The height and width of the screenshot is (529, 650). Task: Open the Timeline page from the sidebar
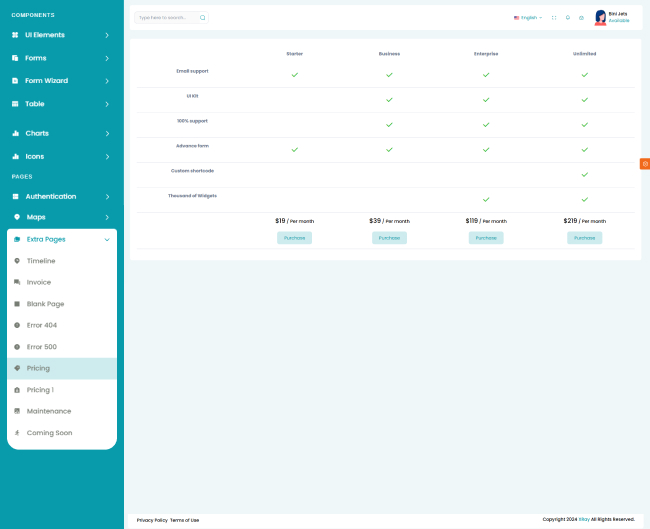pos(41,261)
